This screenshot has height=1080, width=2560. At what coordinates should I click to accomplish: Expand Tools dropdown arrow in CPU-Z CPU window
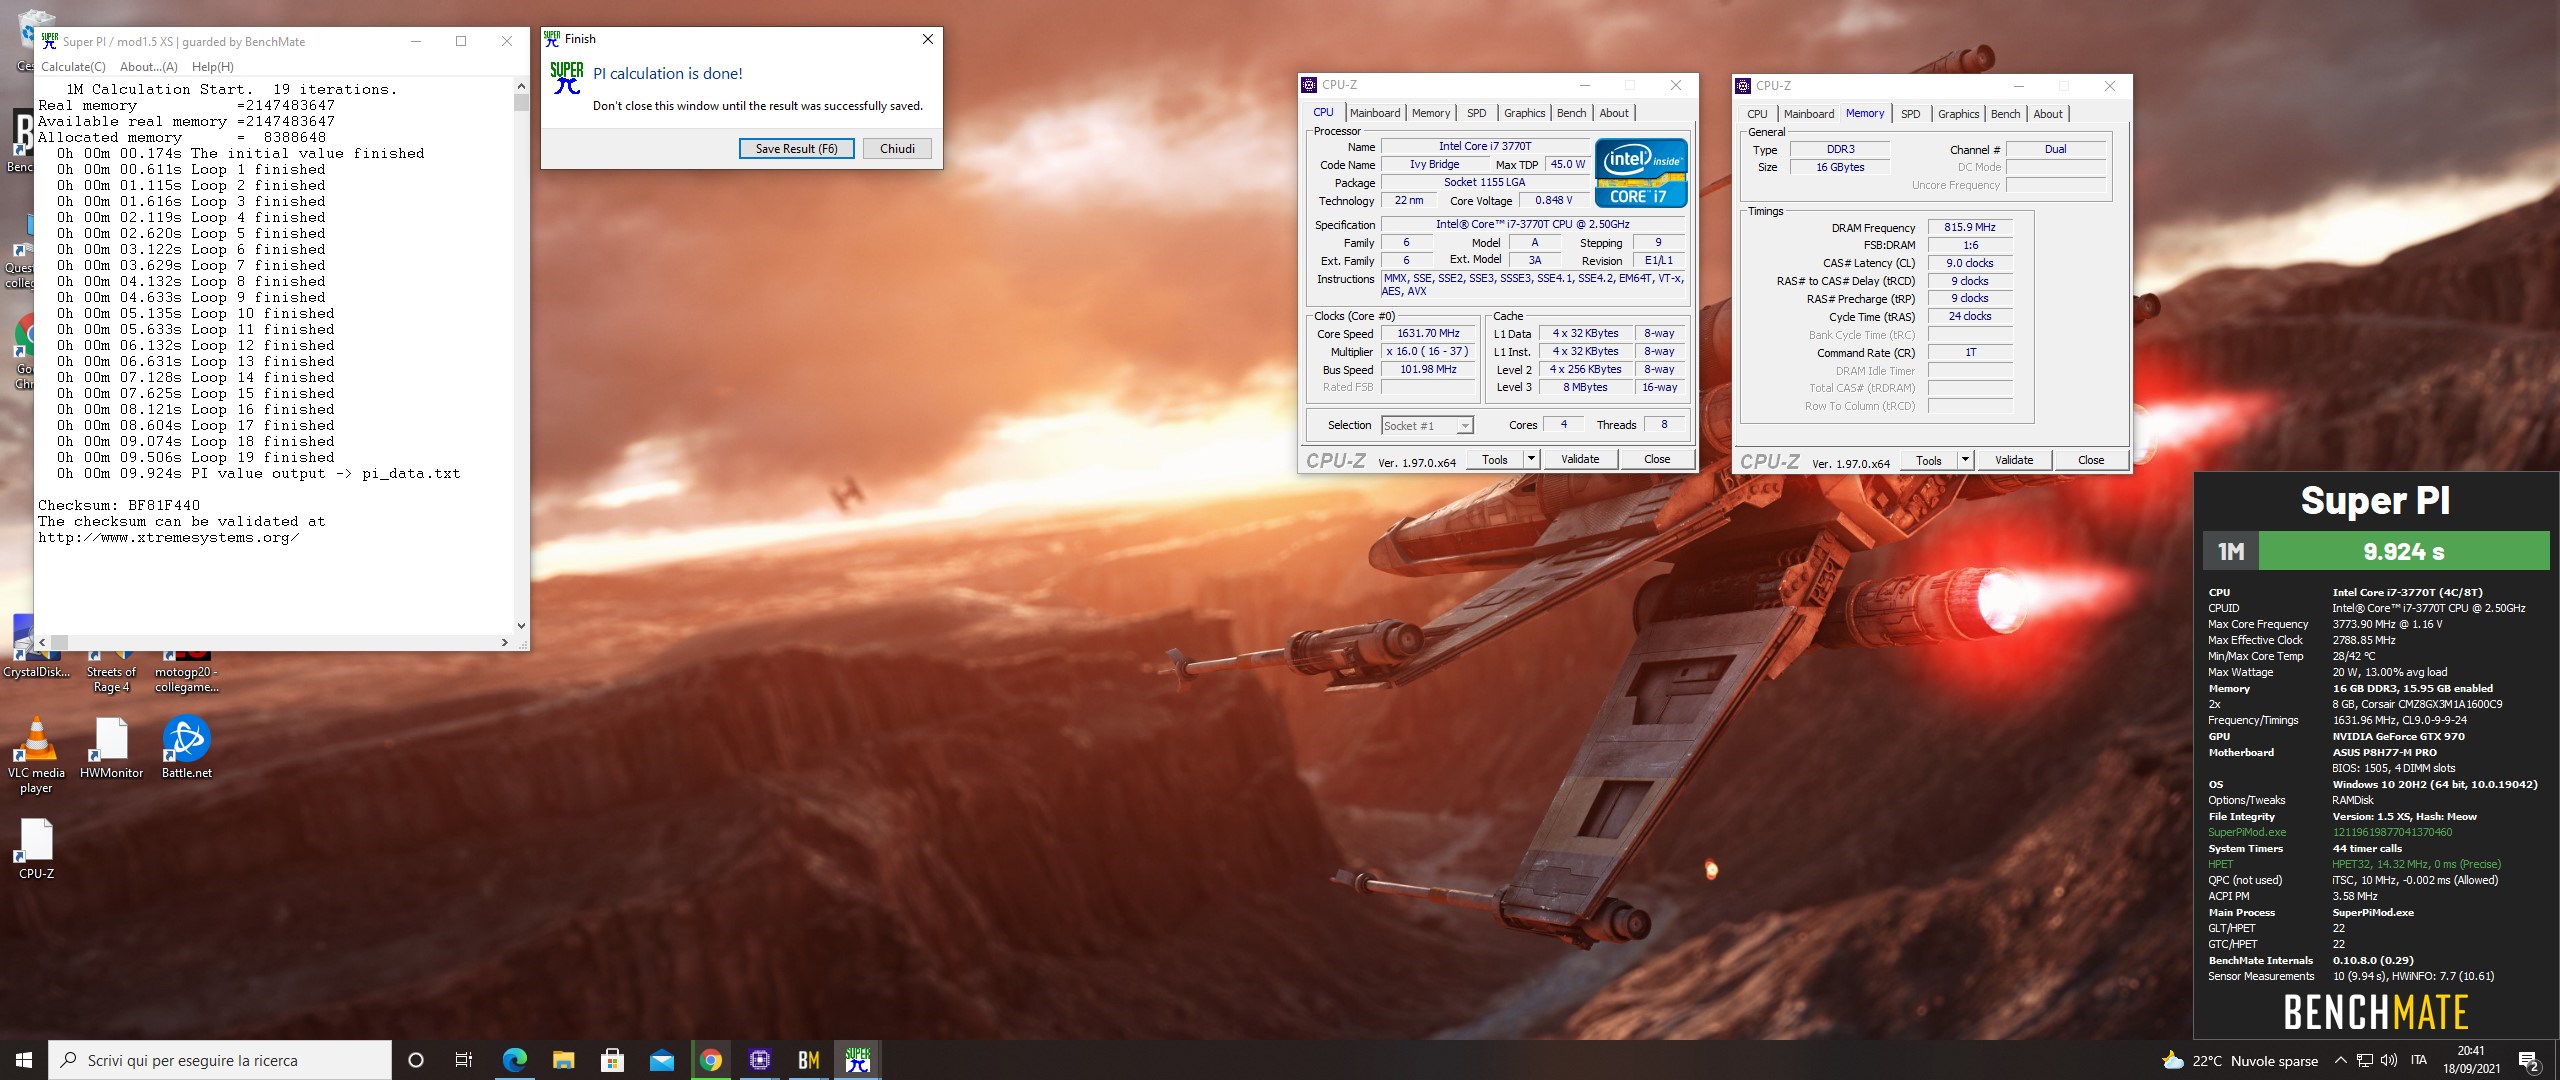pos(1531,459)
